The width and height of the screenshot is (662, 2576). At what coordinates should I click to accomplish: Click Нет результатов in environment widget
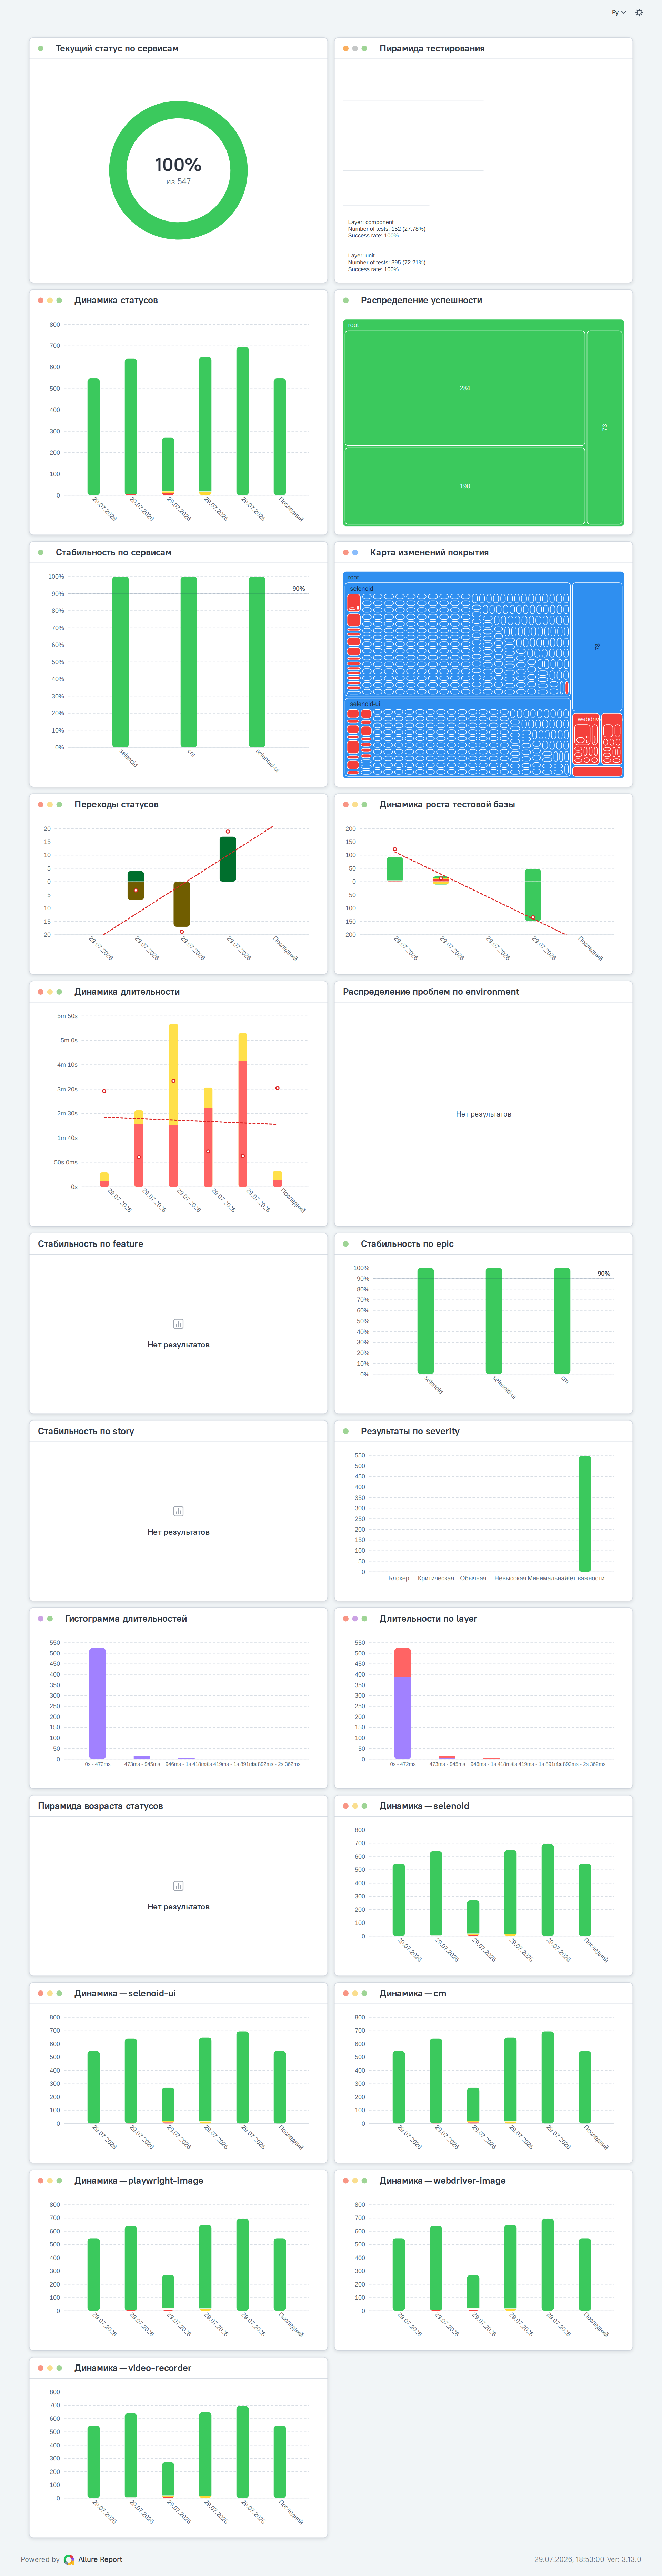tap(483, 1114)
